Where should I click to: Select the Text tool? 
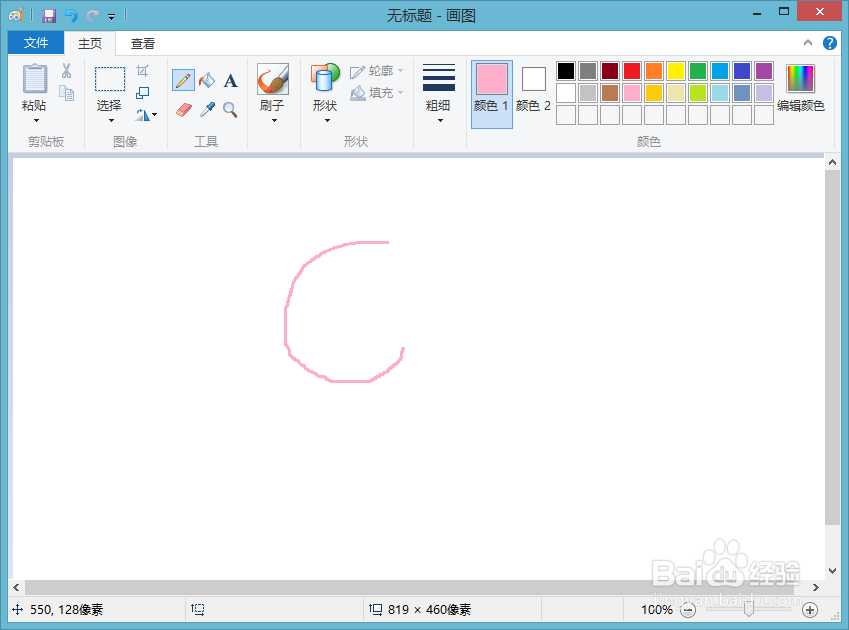(x=229, y=80)
